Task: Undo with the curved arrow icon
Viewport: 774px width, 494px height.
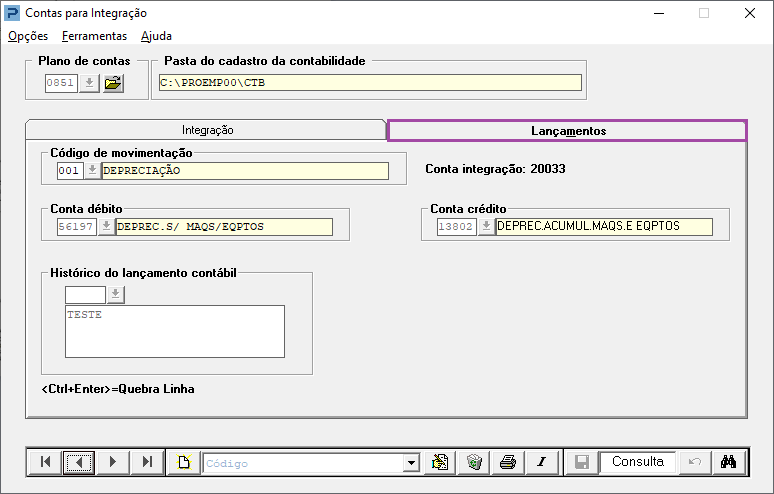Action: coord(695,462)
